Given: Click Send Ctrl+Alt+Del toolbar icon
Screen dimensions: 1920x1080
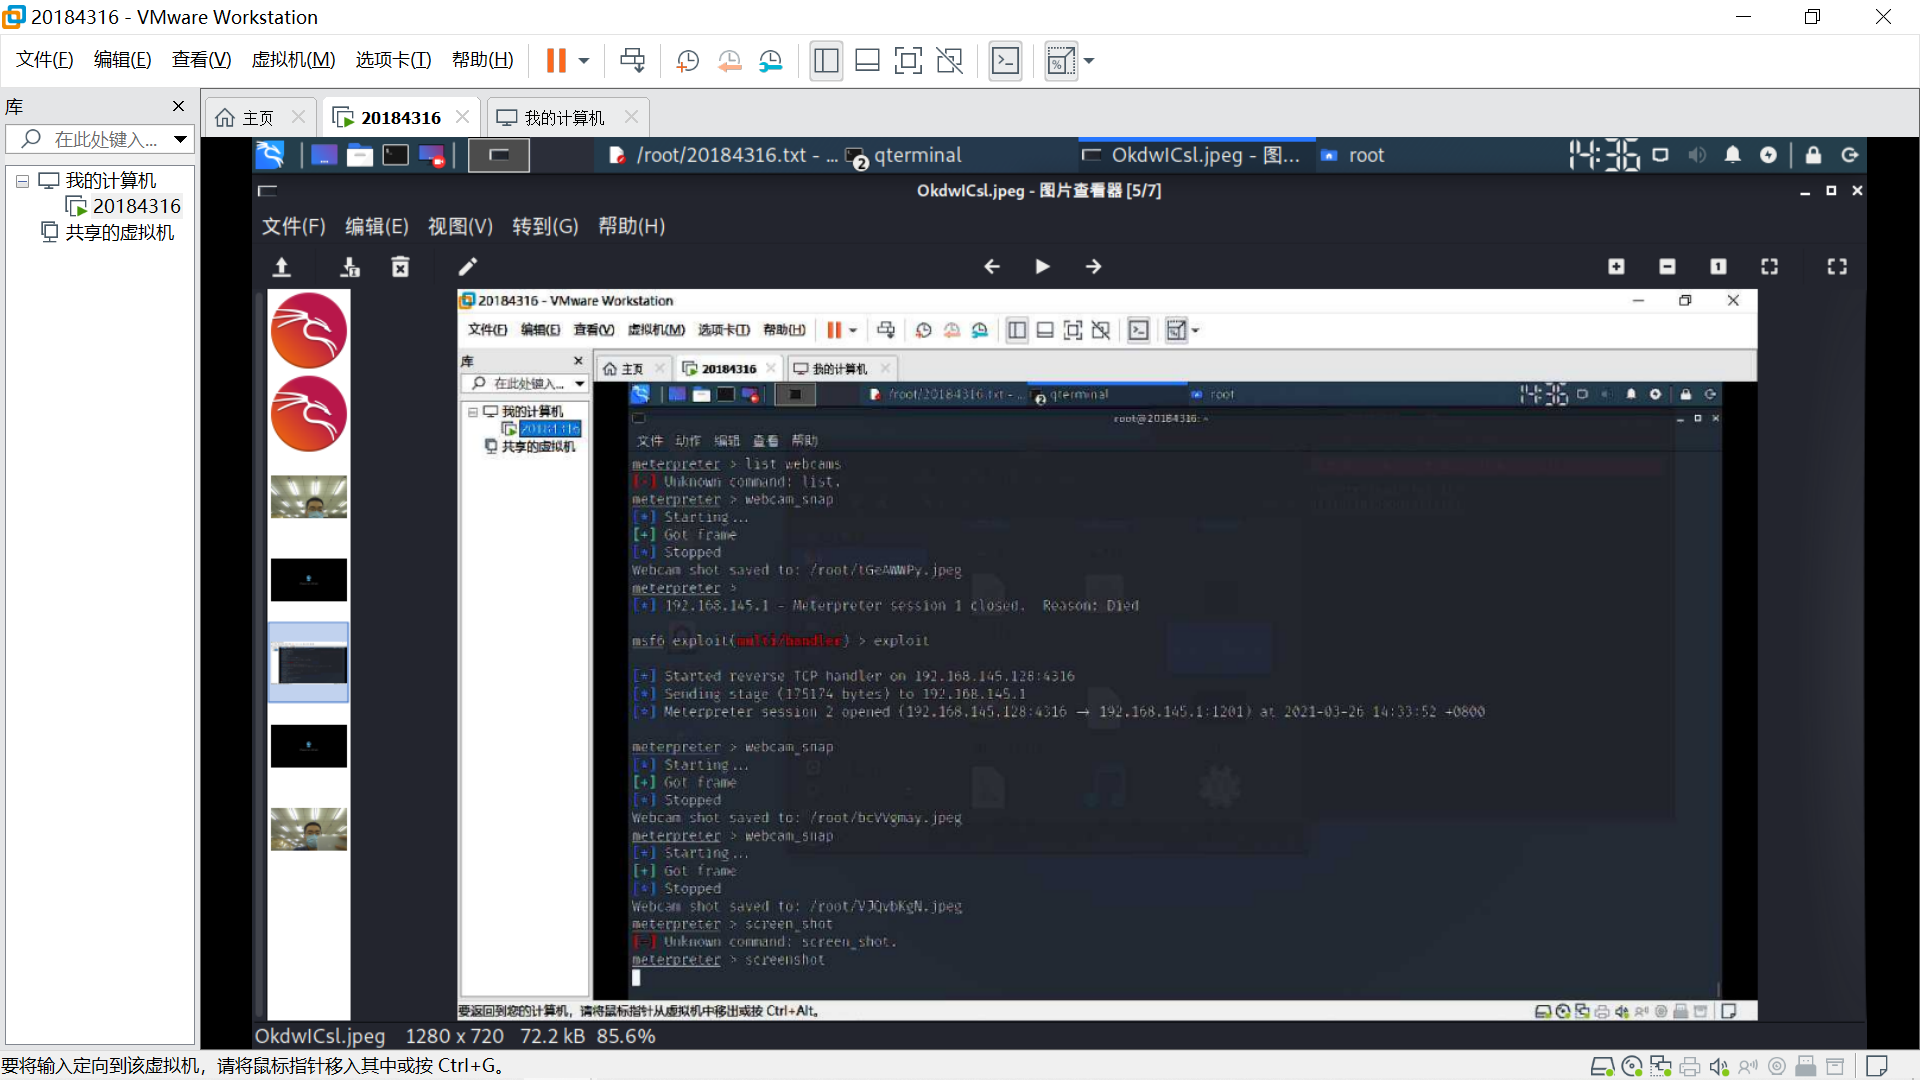Looking at the screenshot, I should click(x=632, y=61).
